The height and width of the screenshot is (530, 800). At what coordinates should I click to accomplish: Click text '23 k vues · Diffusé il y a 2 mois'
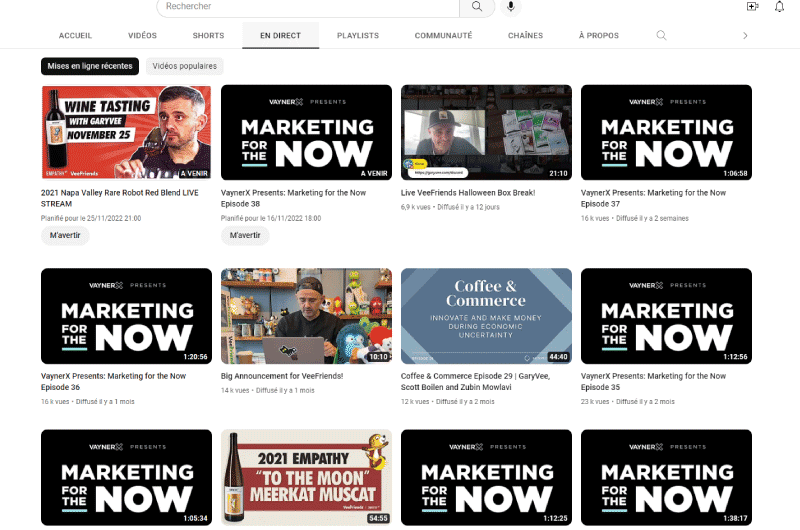click(x=628, y=401)
